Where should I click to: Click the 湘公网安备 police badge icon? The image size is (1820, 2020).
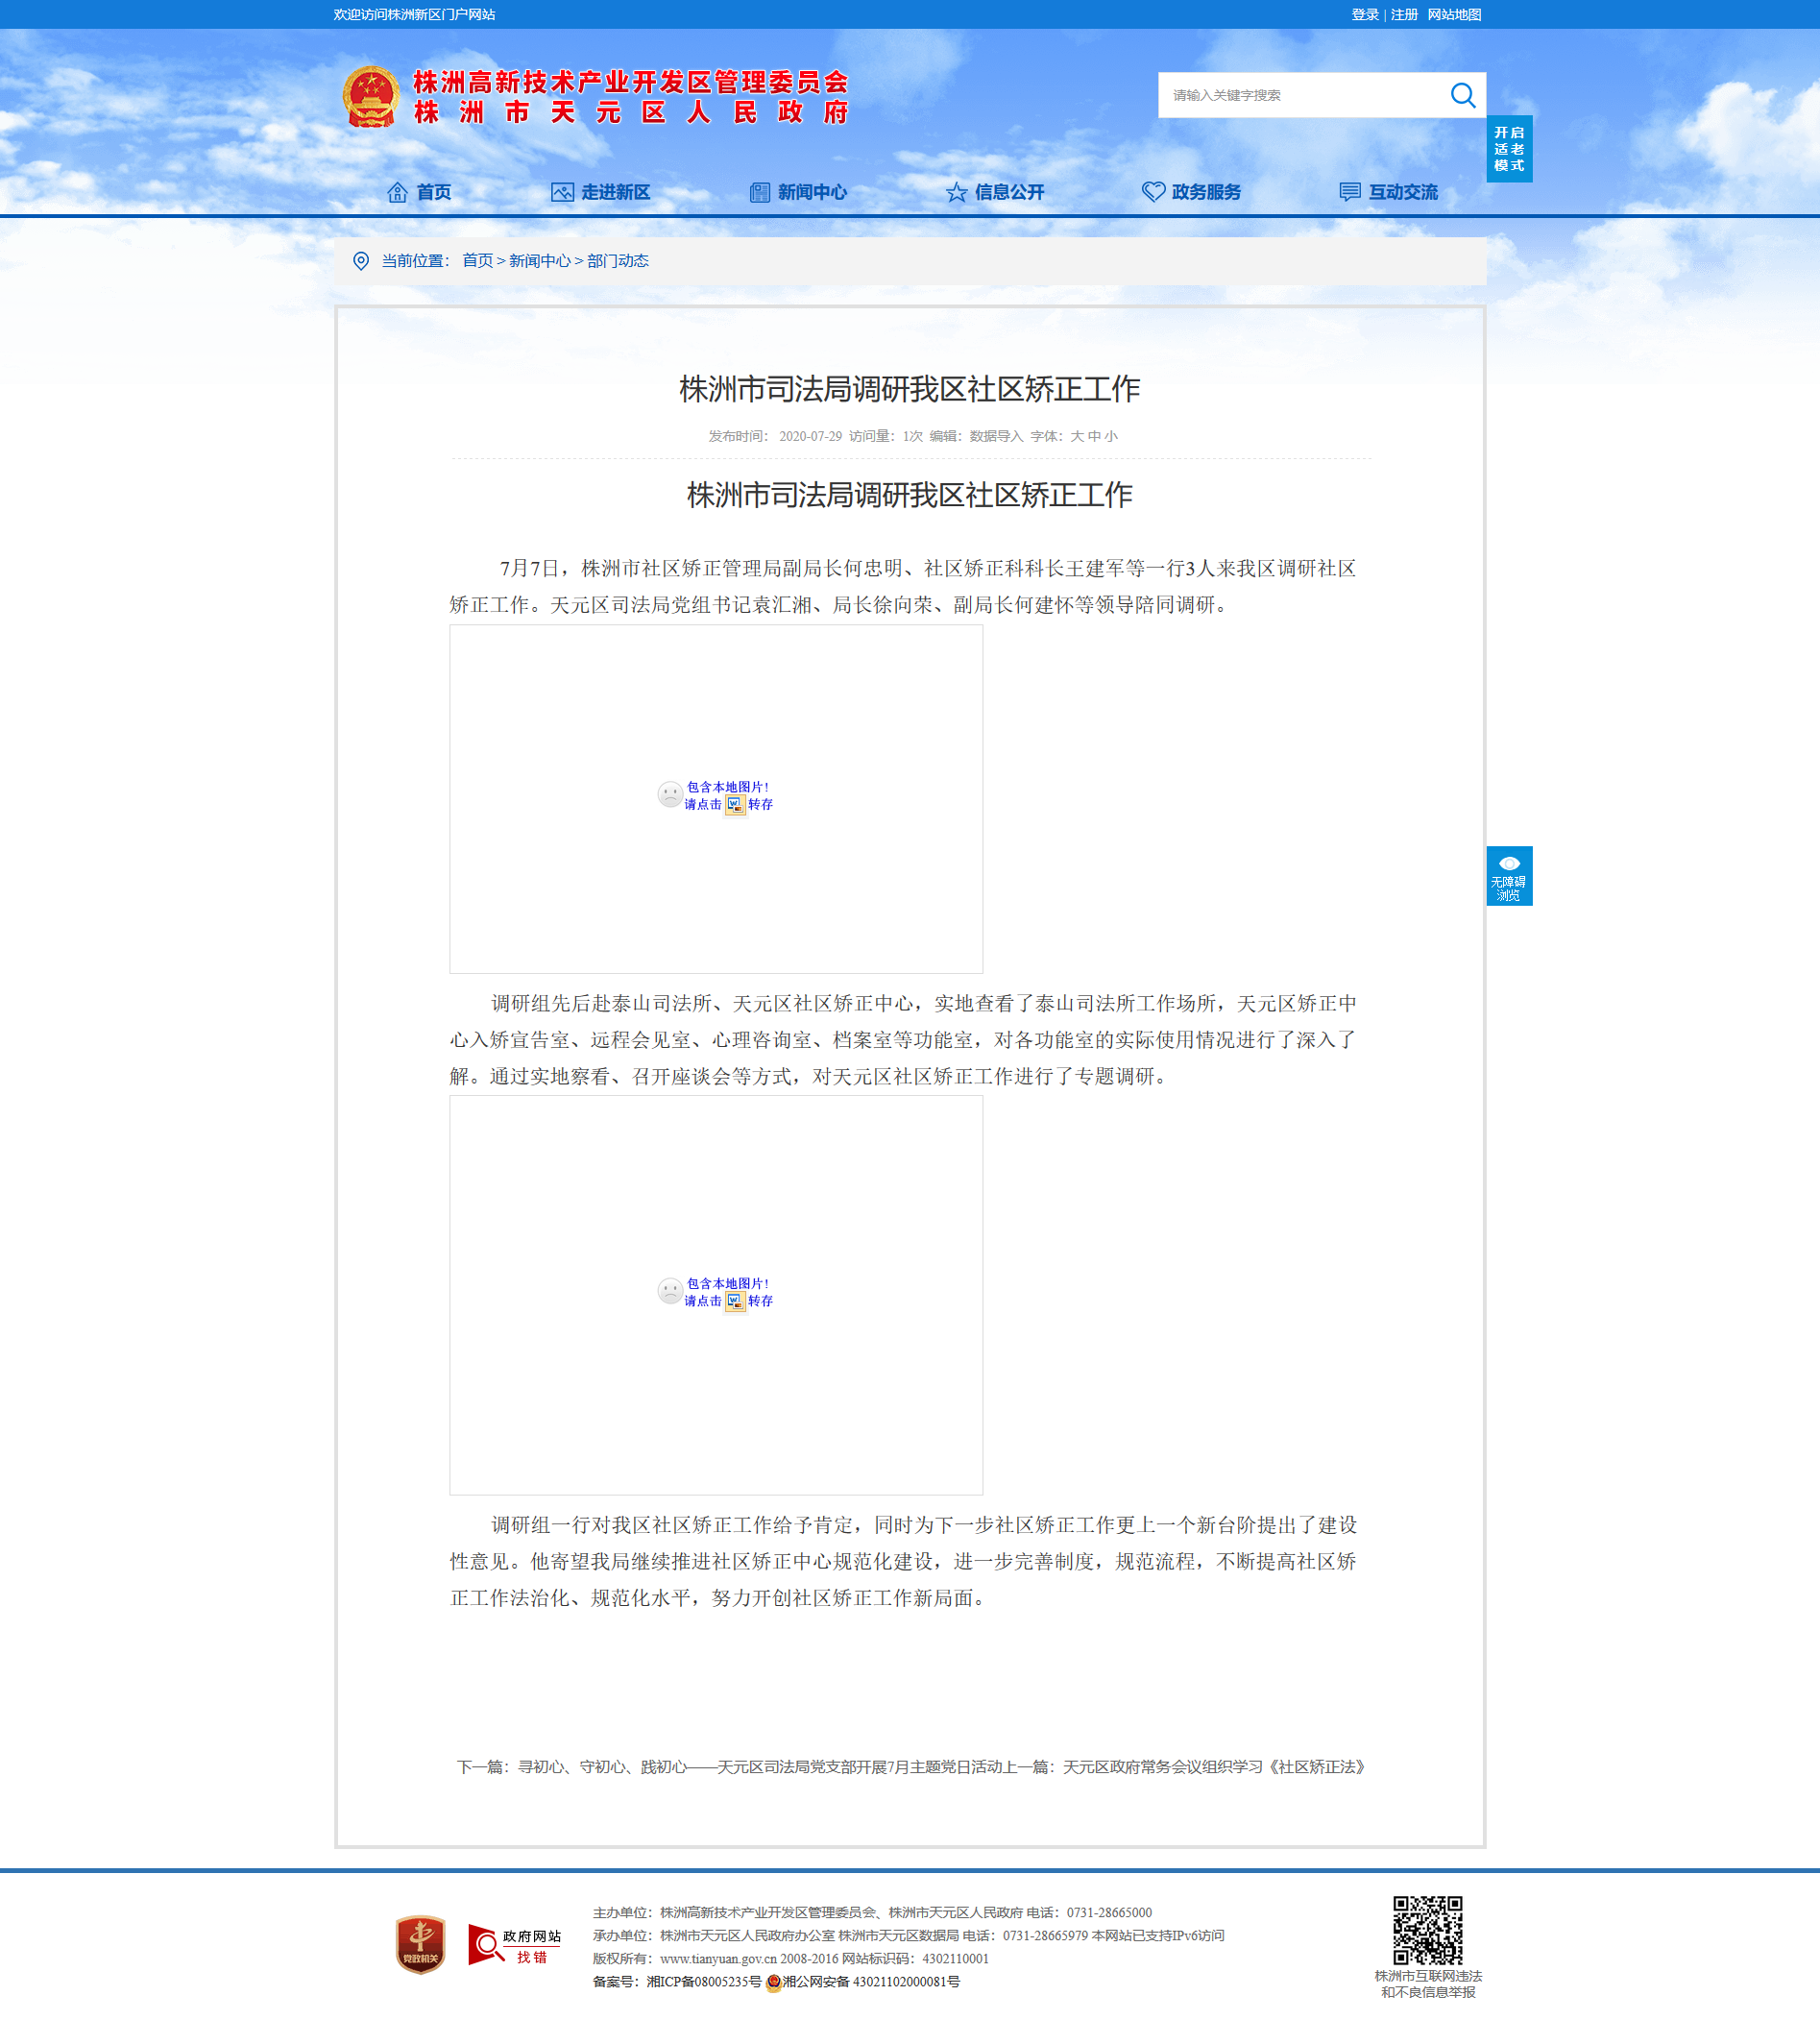(773, 1982)
